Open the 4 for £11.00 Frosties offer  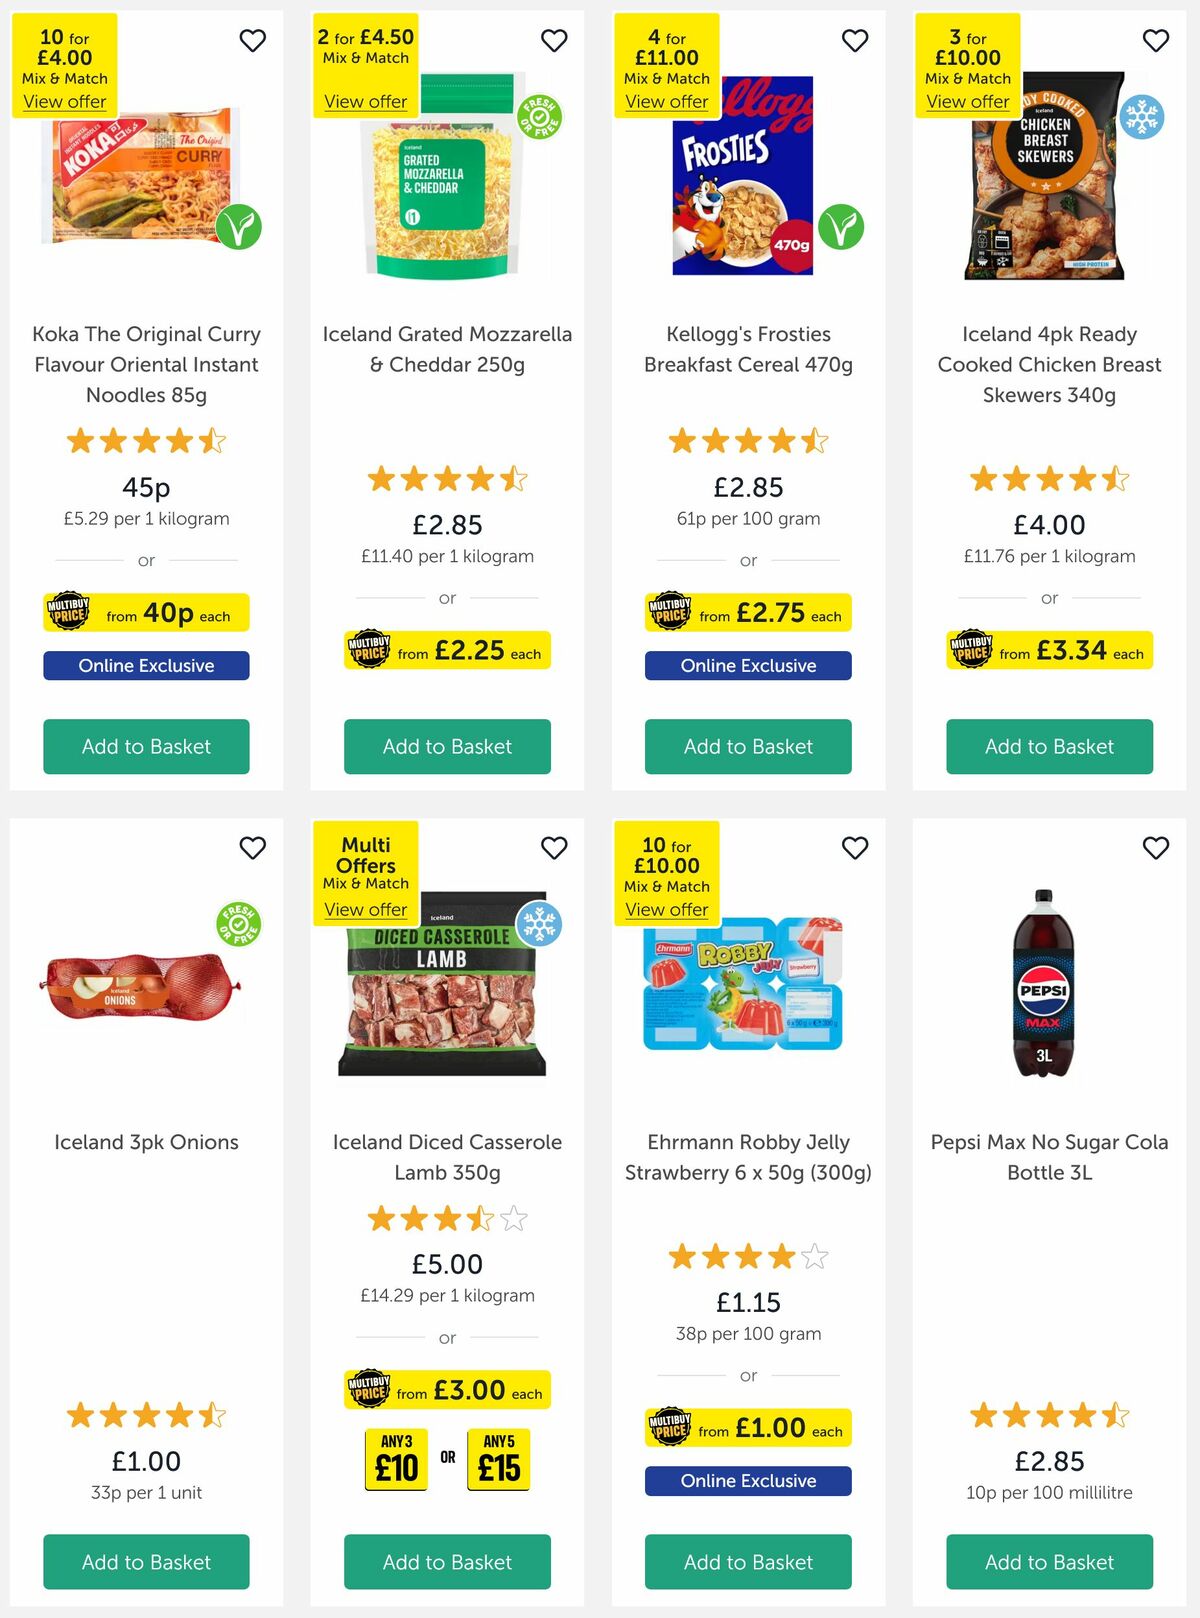click(x=666, y=102)
